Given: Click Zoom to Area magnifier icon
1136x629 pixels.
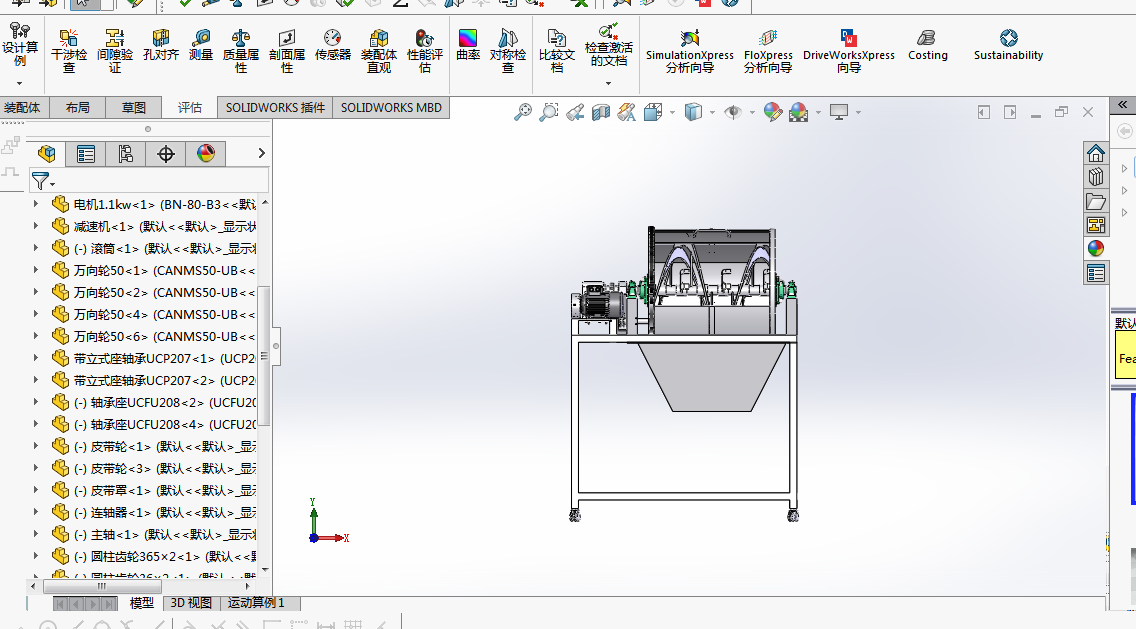Looking at the screenshot, I should tap(548, 112).
